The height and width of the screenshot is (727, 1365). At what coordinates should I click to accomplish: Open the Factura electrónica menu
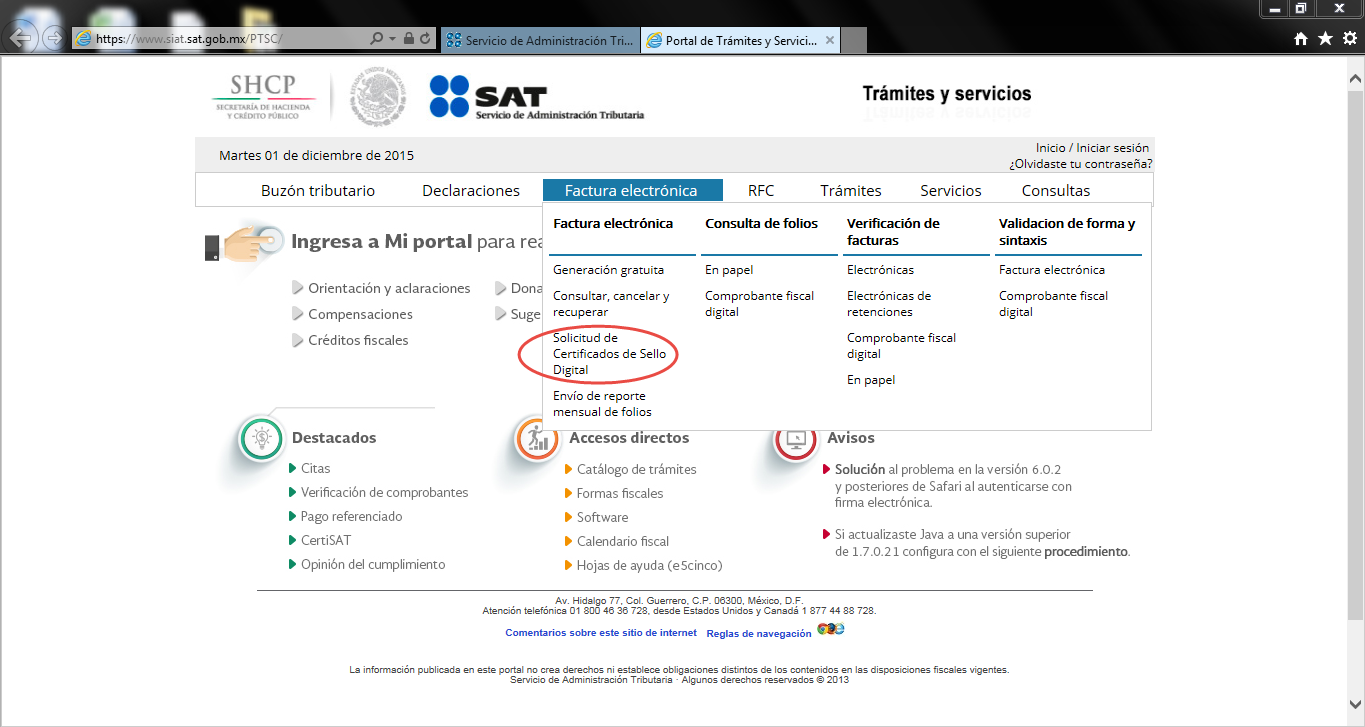pyautogui.click(x=633, y=190)
